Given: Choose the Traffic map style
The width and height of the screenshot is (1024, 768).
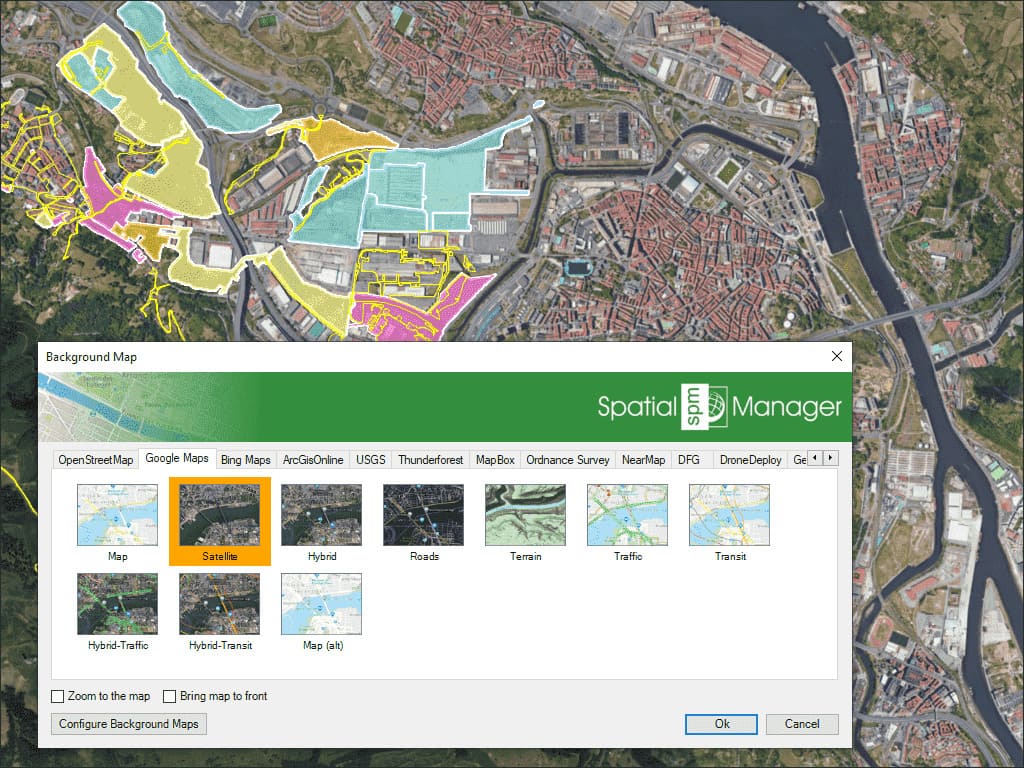Looking at the screenshot, I should (626, 514).
